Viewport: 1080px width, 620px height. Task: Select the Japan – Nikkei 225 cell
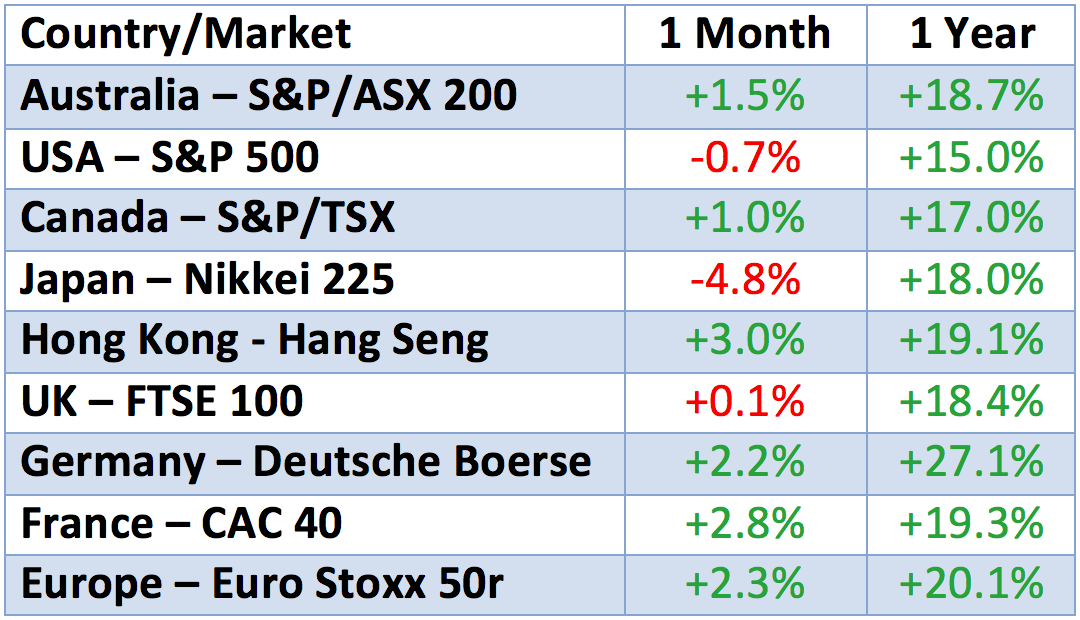pyautogui.click(x=208, y=279)
